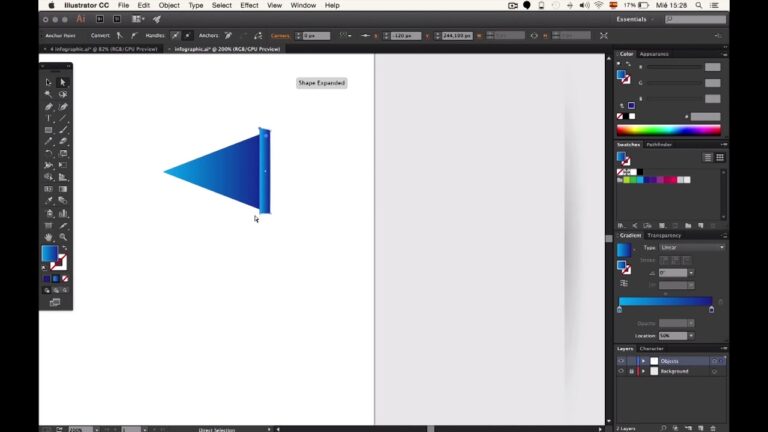Switch to the Transparency tab
The height and width of the screenshot is (432, 768).
tap(664, 236)
